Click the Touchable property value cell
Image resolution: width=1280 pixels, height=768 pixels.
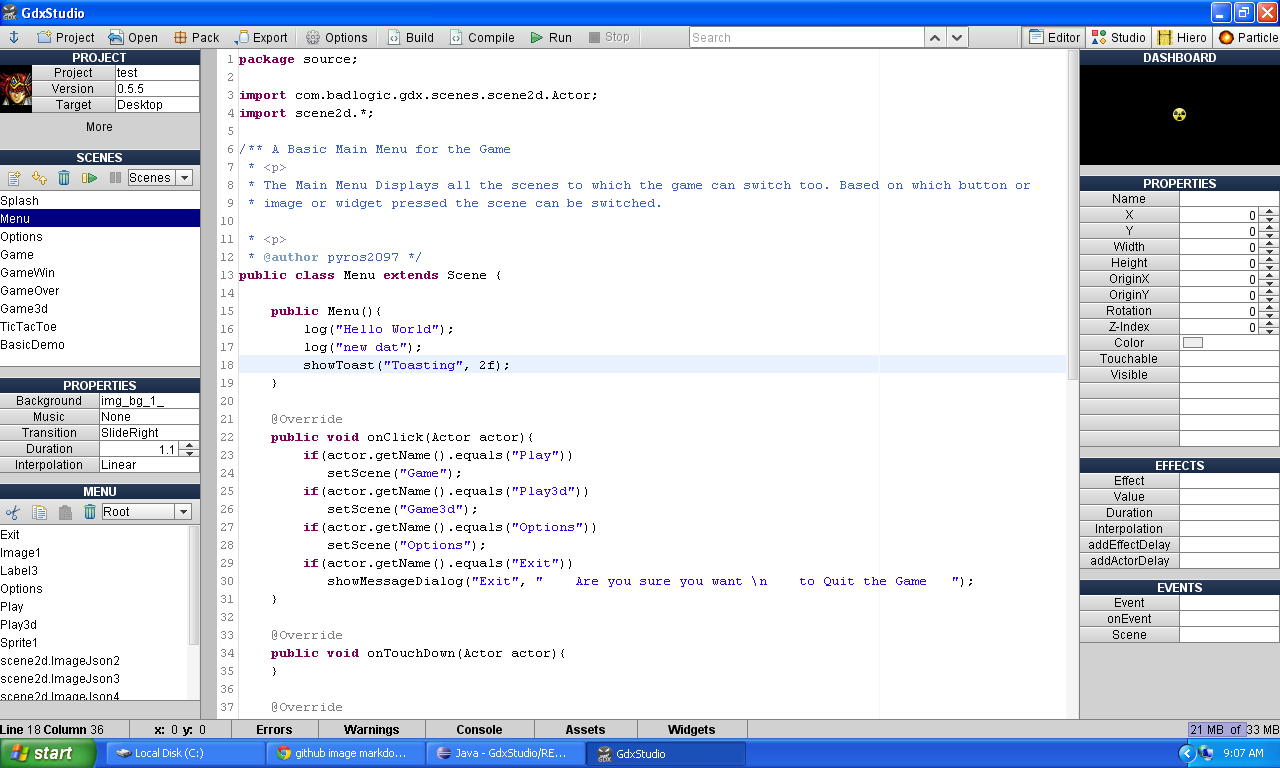[x=1229, y=359]
